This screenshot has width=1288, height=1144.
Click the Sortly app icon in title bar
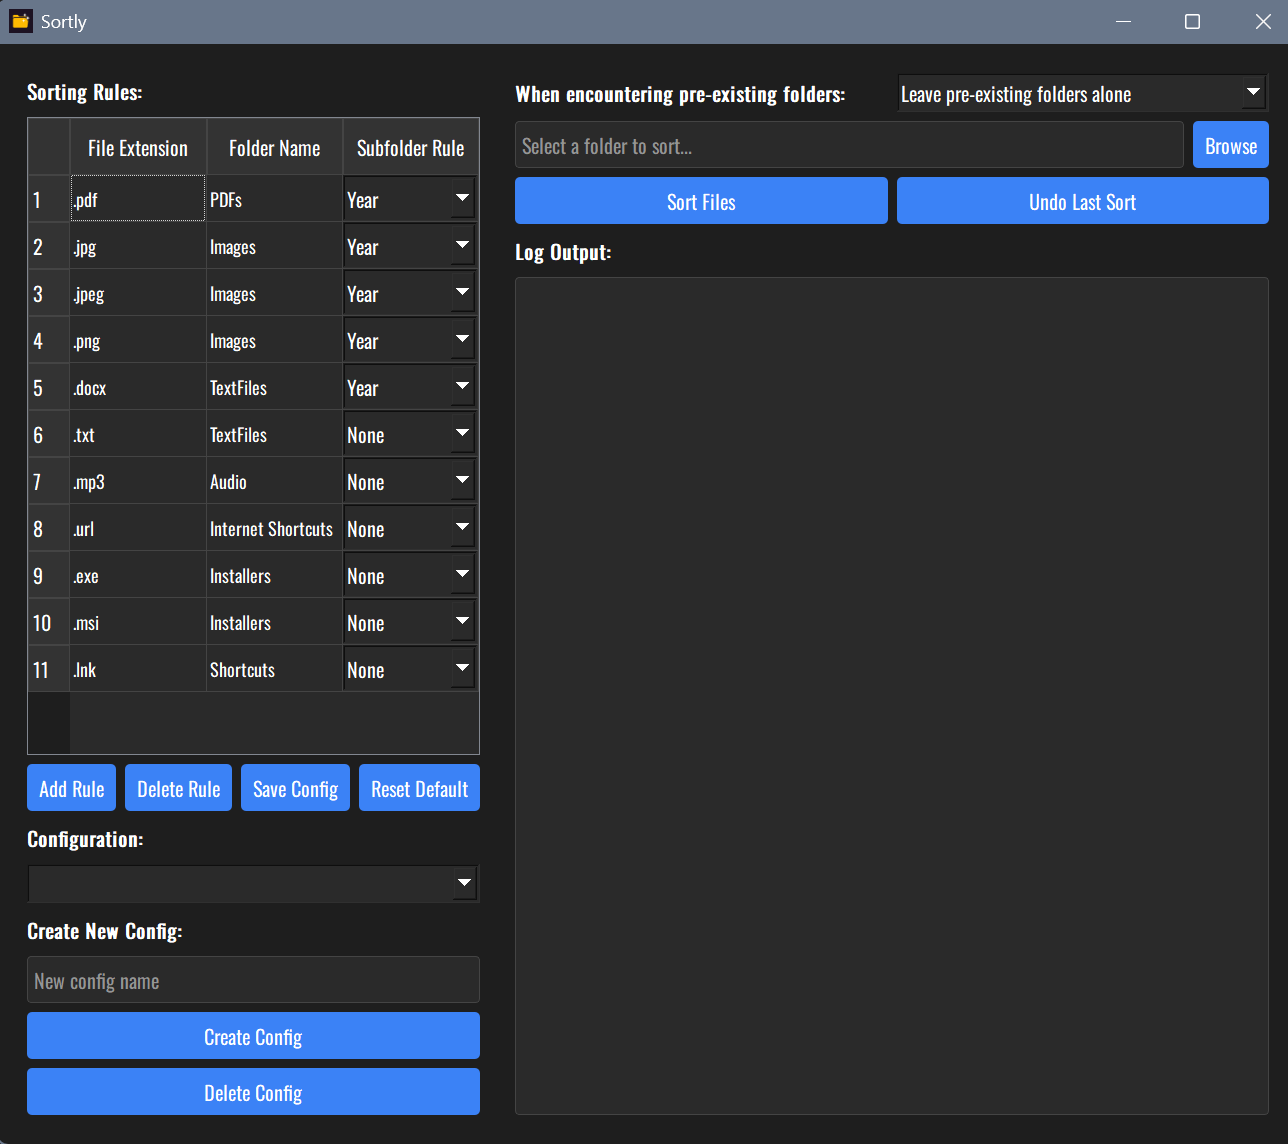point(21,21)
